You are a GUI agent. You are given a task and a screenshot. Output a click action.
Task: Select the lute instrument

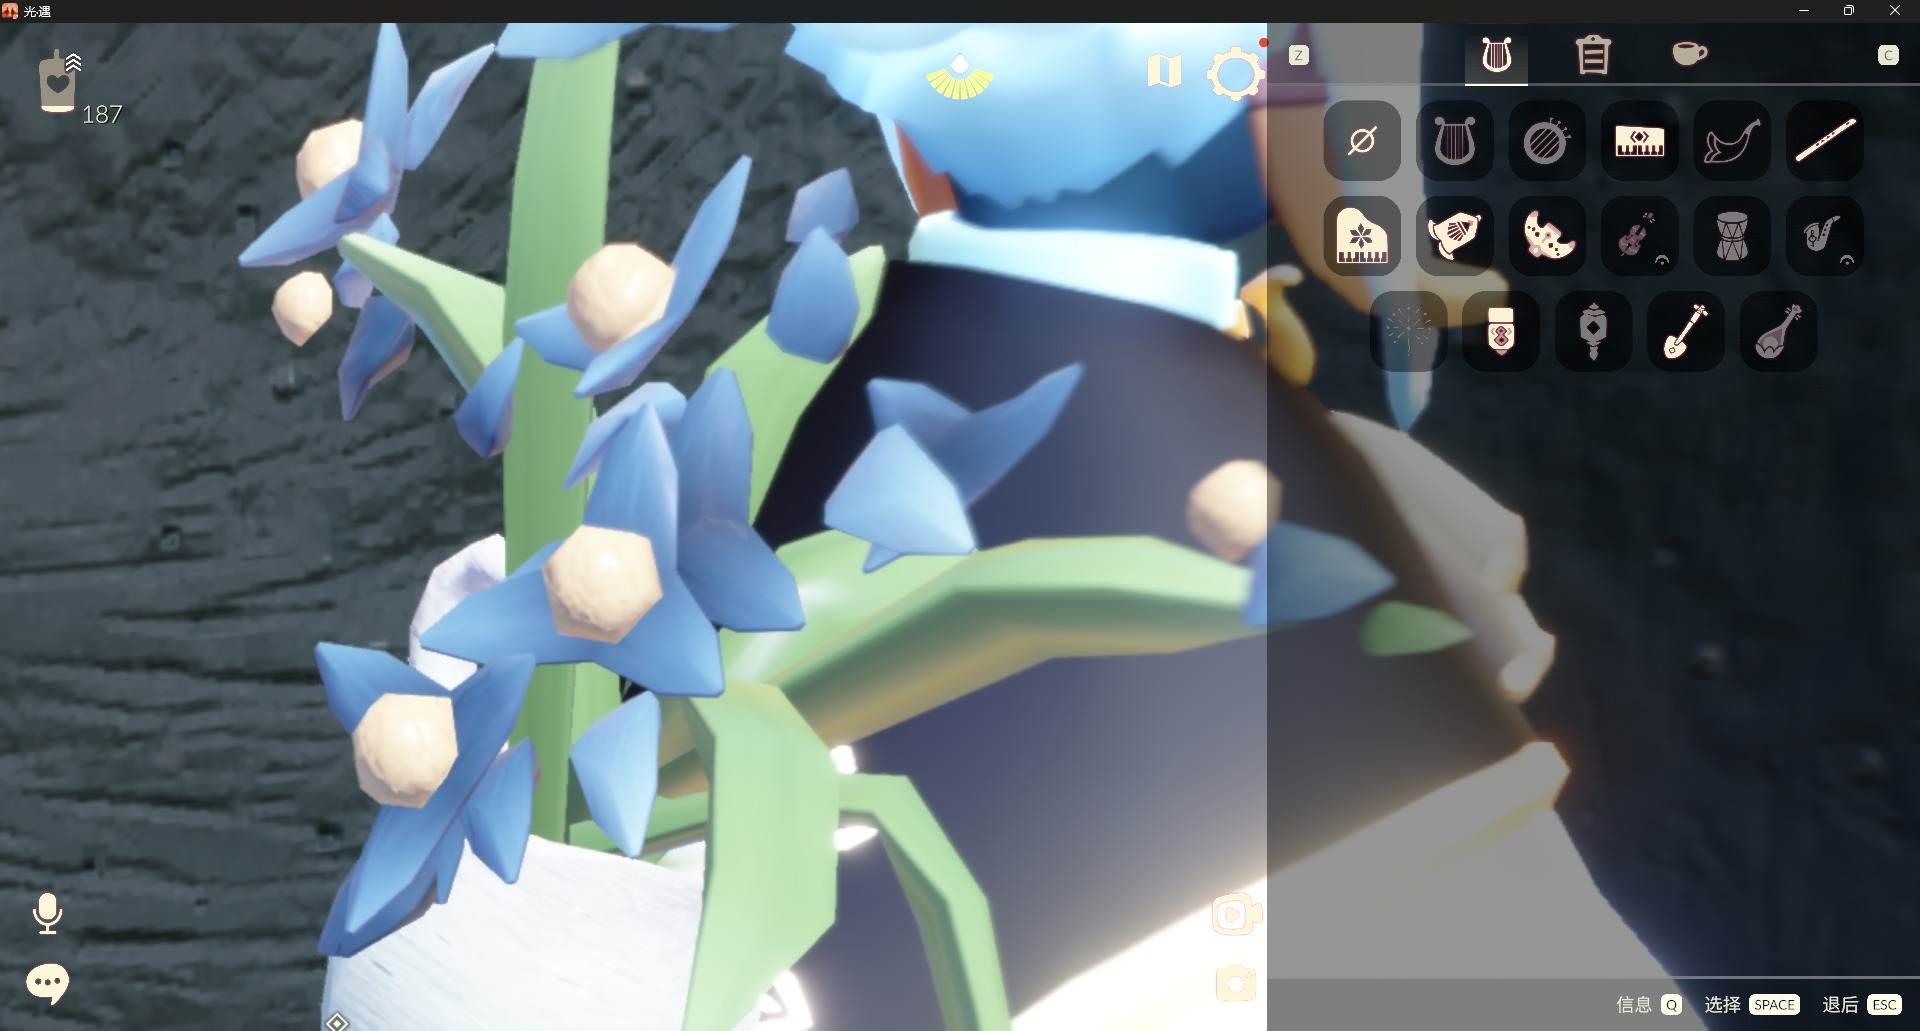click(x=1779, y=331)
